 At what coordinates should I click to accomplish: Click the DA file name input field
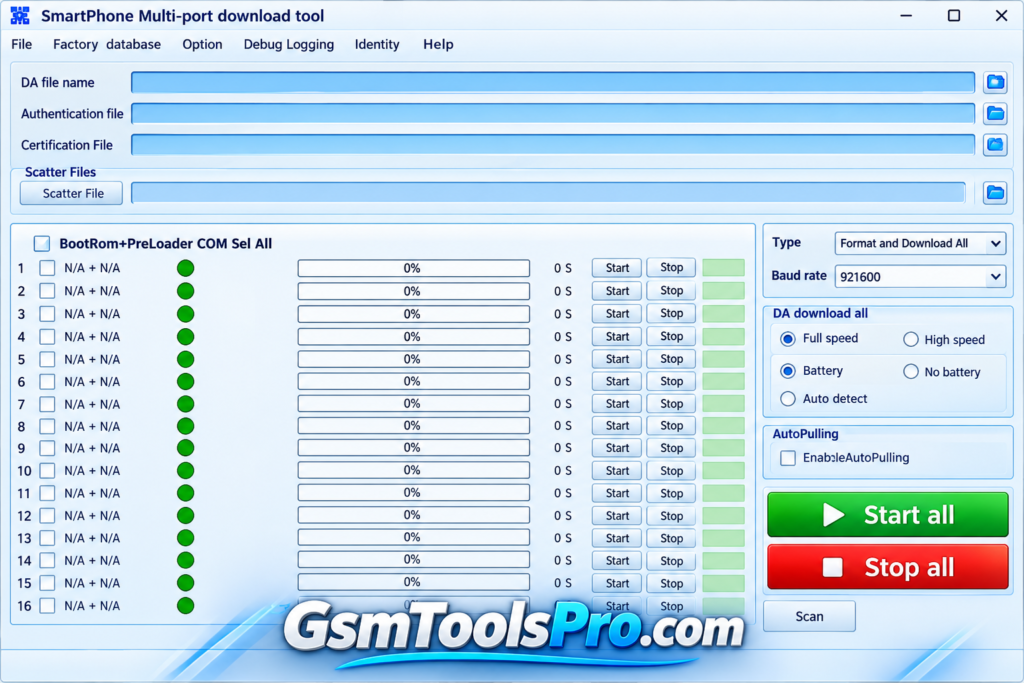[552, 82]
